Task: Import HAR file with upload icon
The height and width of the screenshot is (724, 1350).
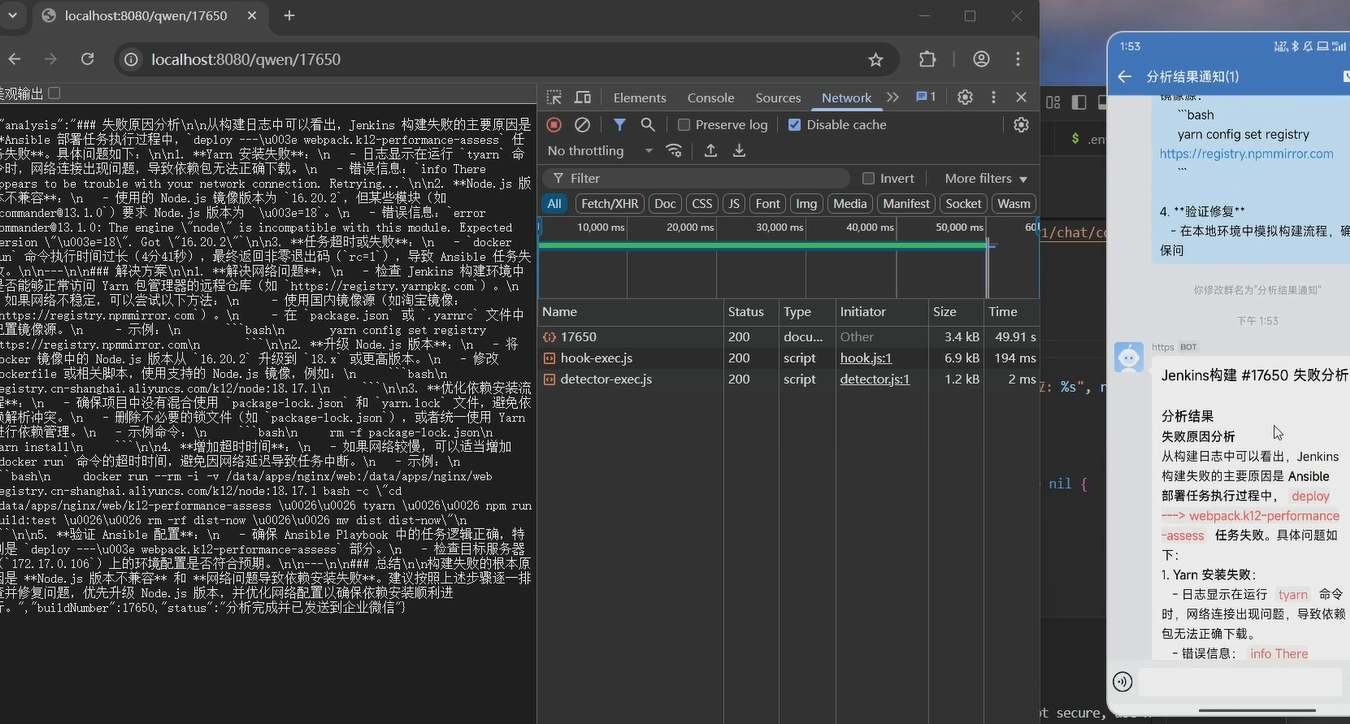Action: [710, 151]
